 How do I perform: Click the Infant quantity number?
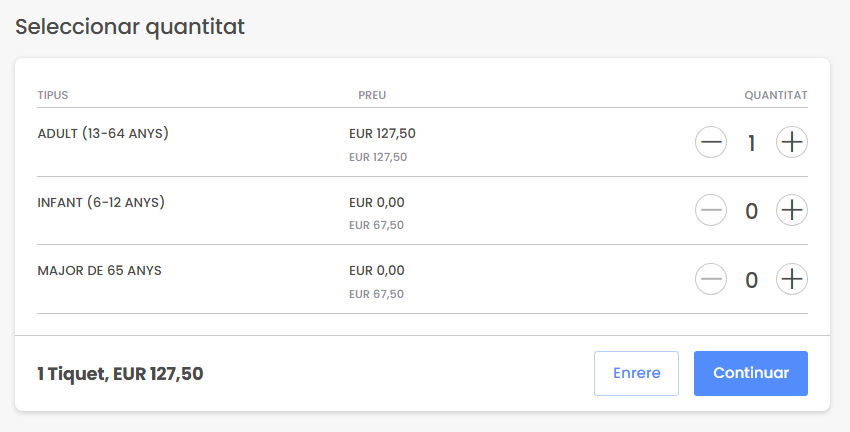[751, 211]
